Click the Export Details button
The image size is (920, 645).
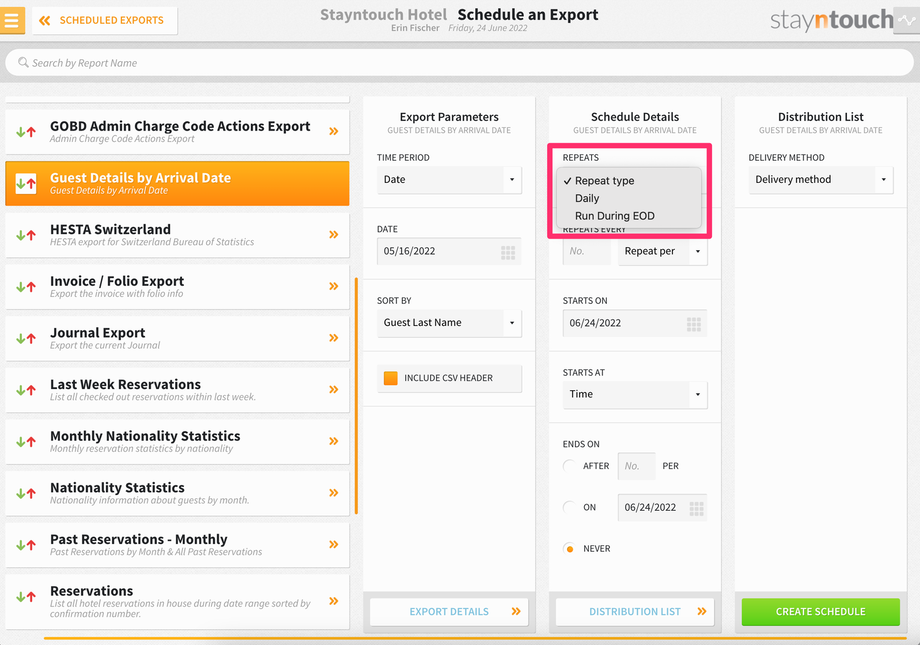[x=449, y=612]
